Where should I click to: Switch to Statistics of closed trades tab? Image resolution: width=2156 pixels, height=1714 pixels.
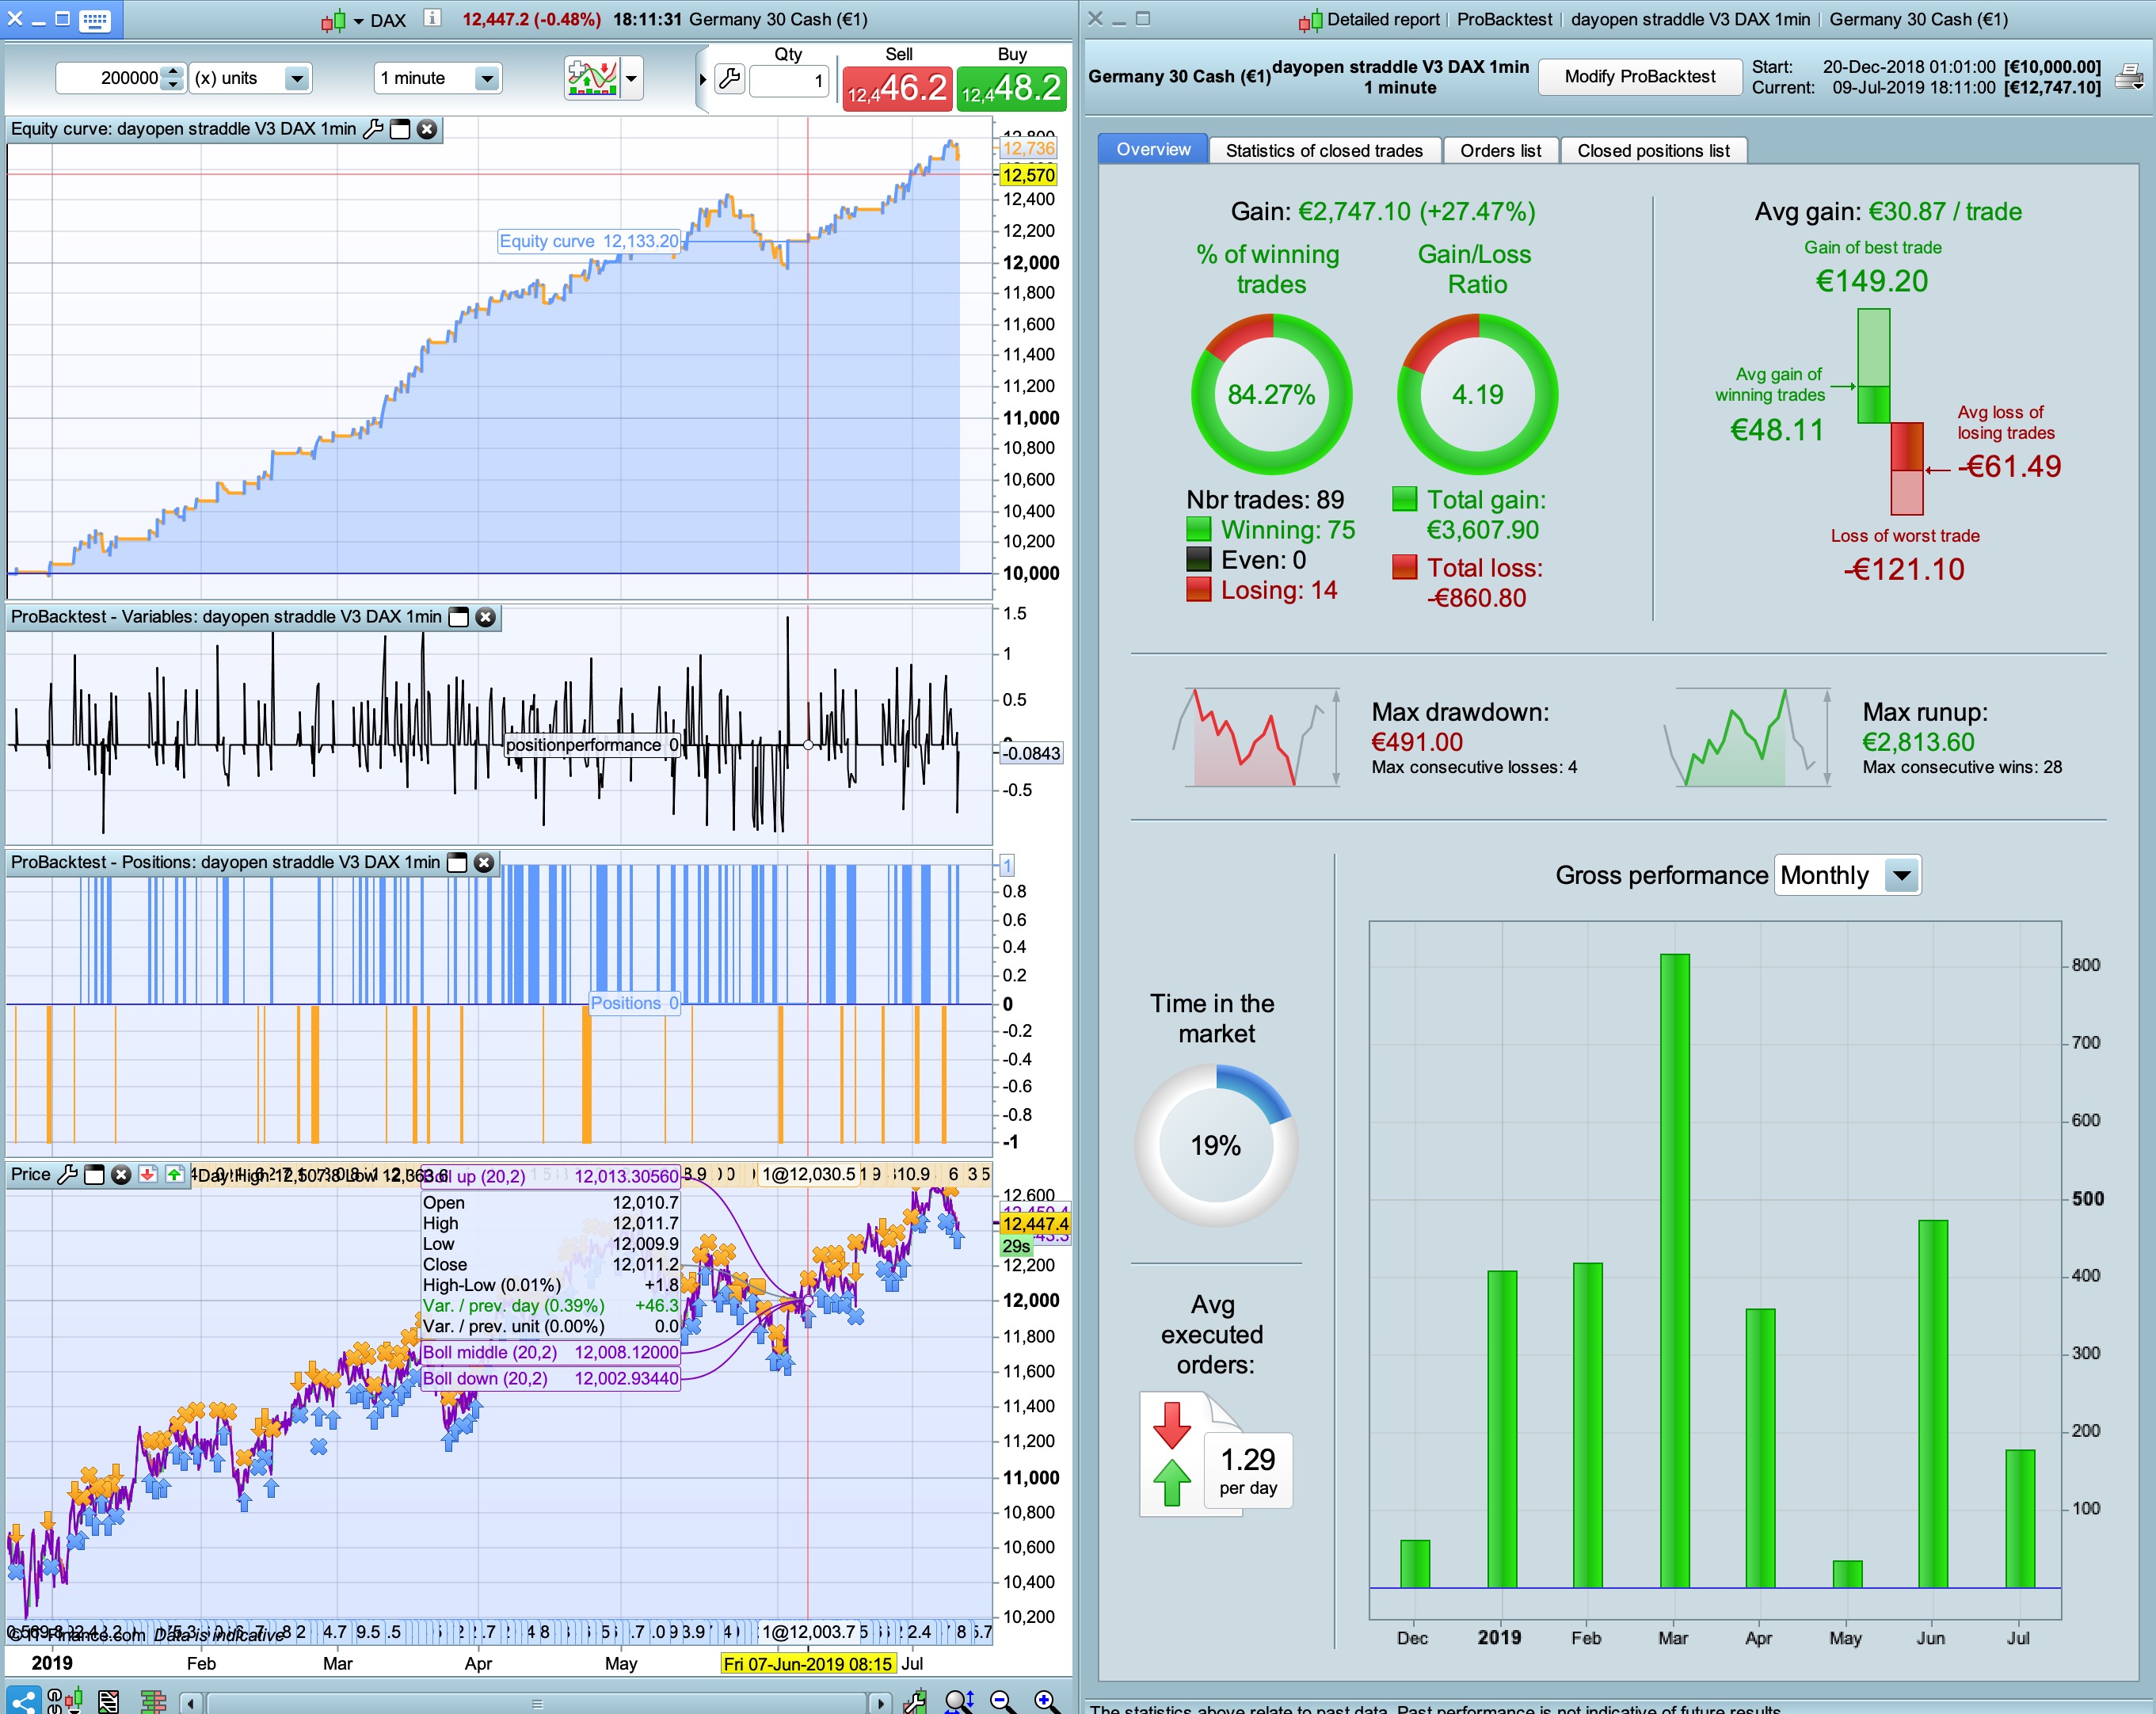tap(1323, 150)
